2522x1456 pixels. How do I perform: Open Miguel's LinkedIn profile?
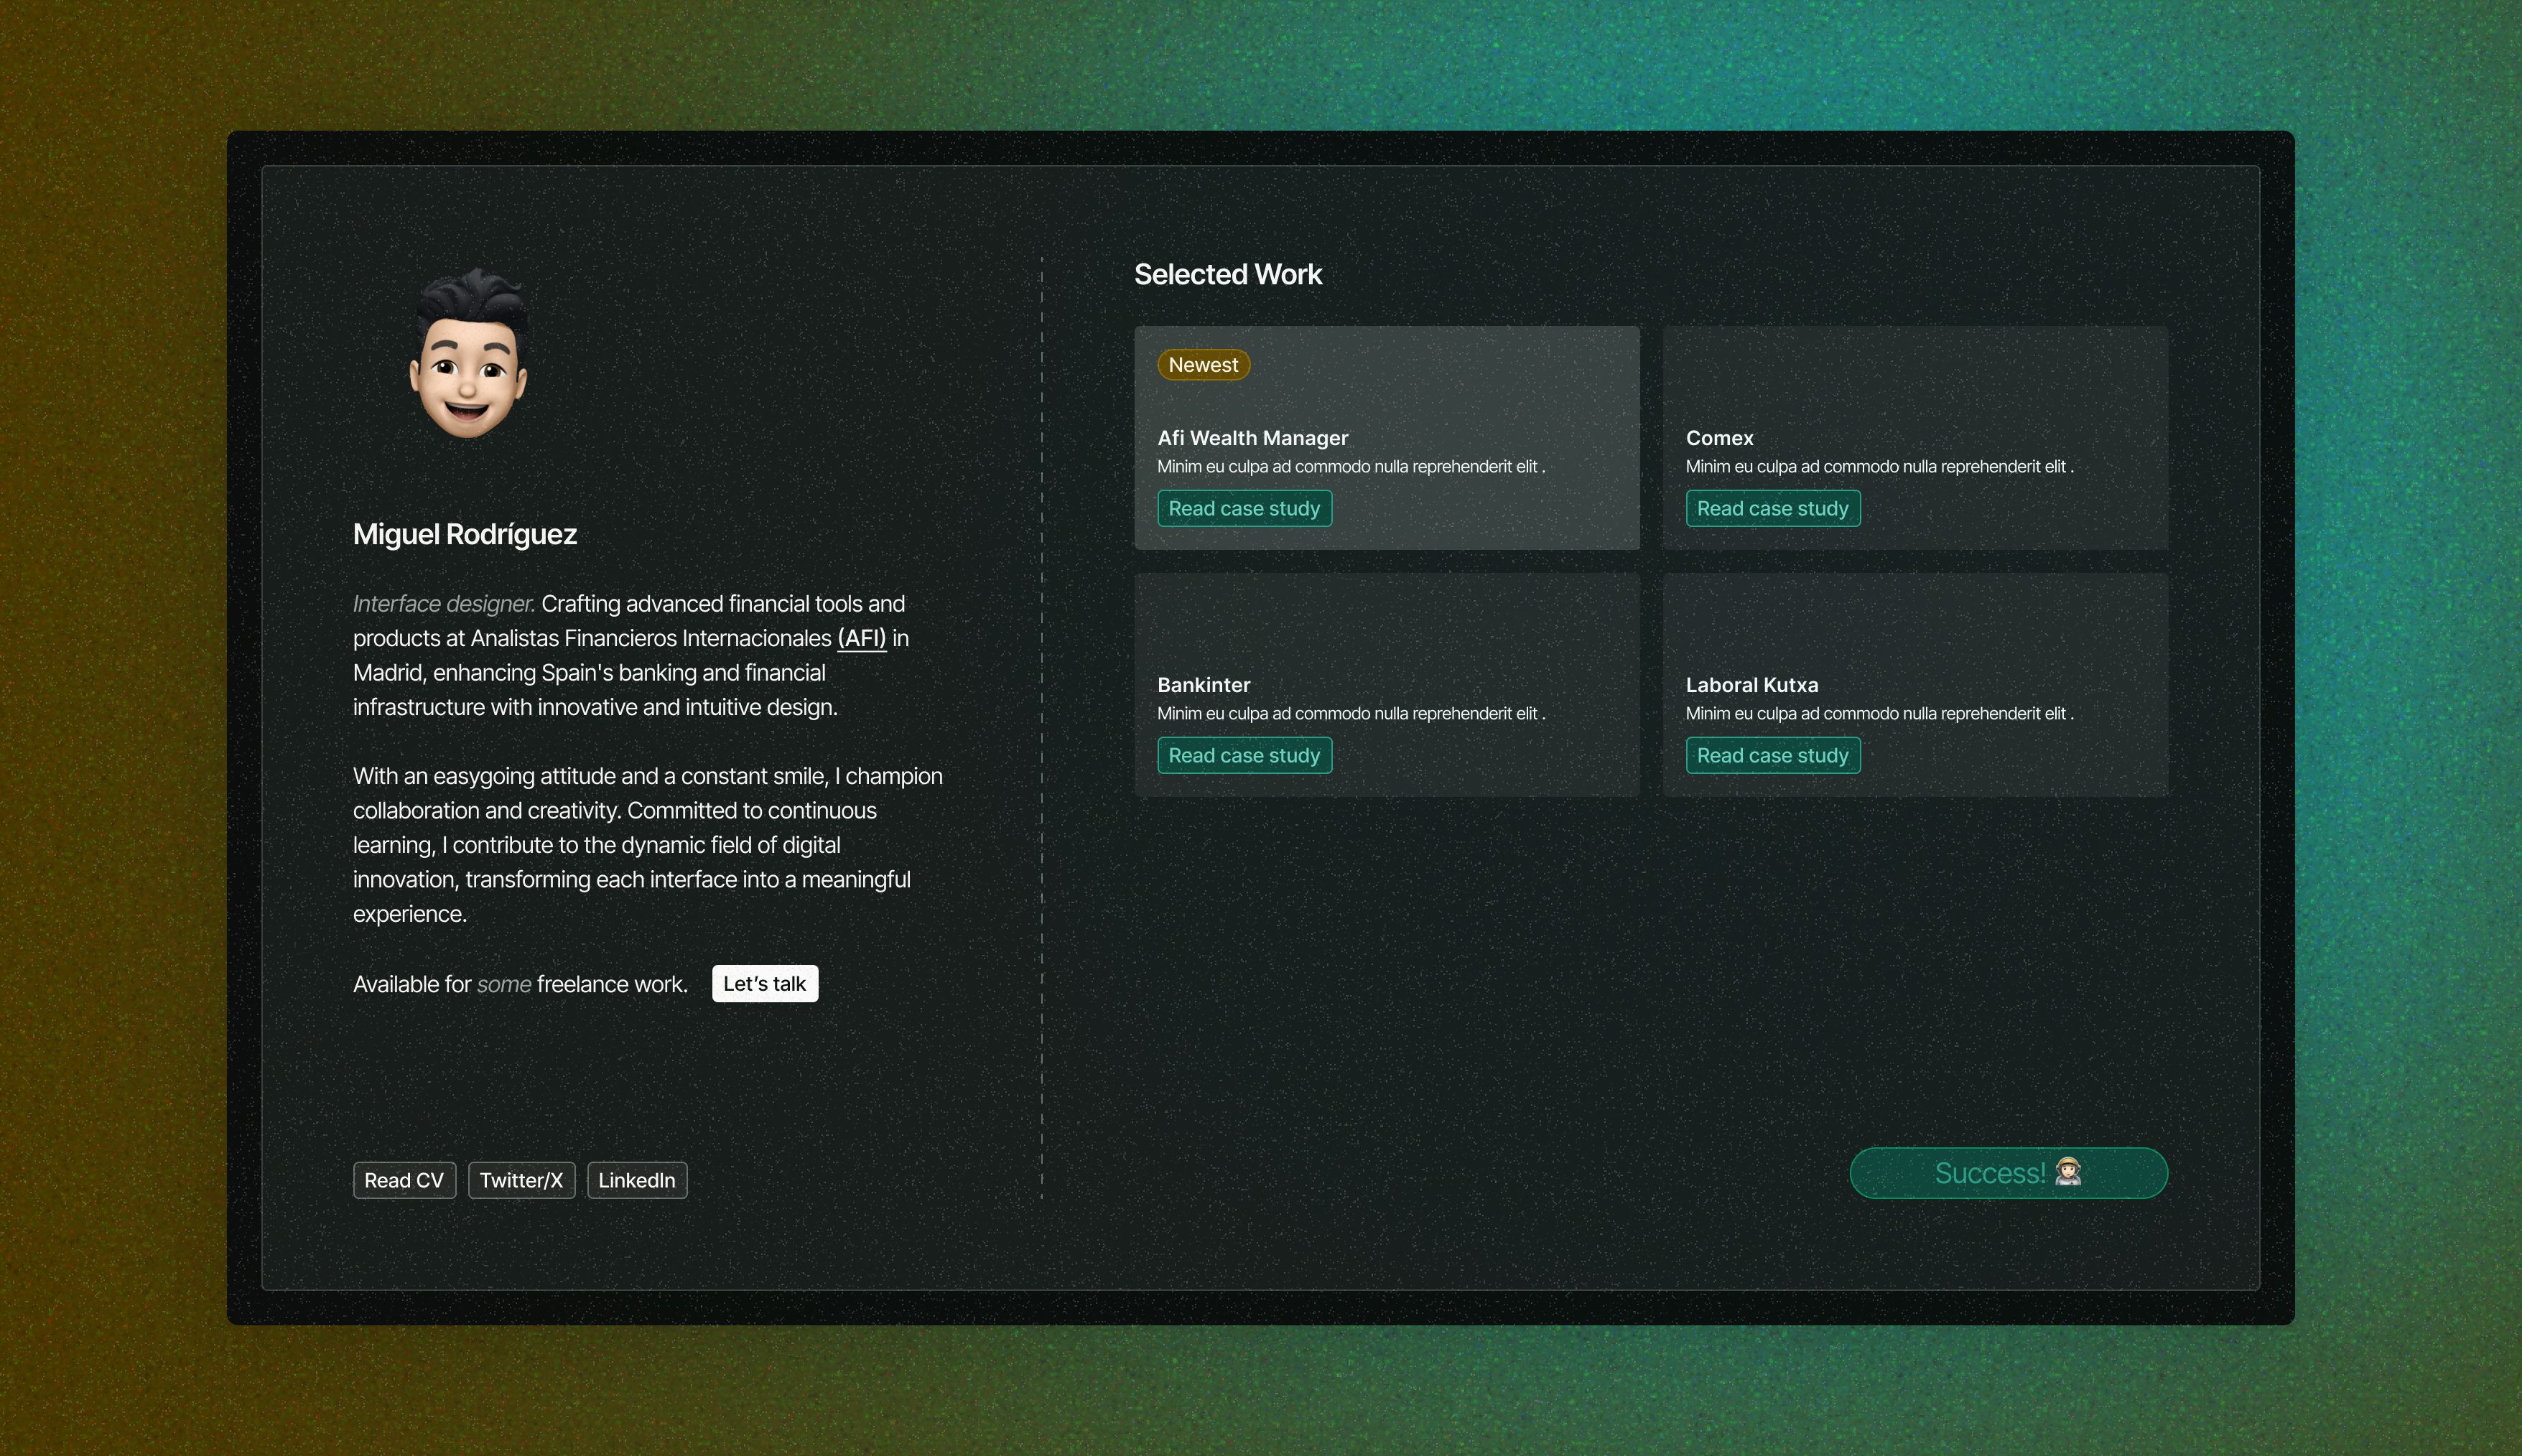coord(637,1180)
